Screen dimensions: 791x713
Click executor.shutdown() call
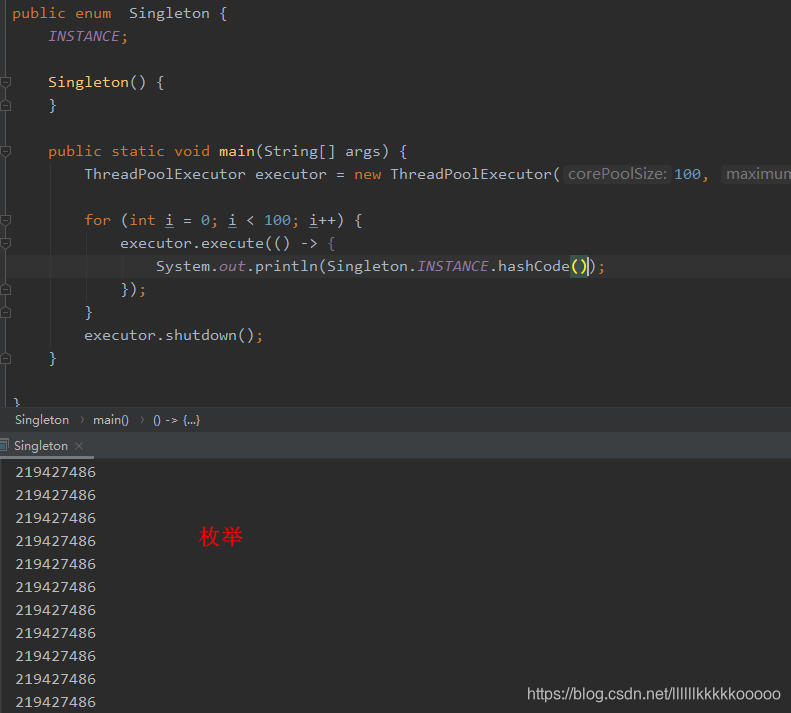pyautogui.click(x=173, y=336)
